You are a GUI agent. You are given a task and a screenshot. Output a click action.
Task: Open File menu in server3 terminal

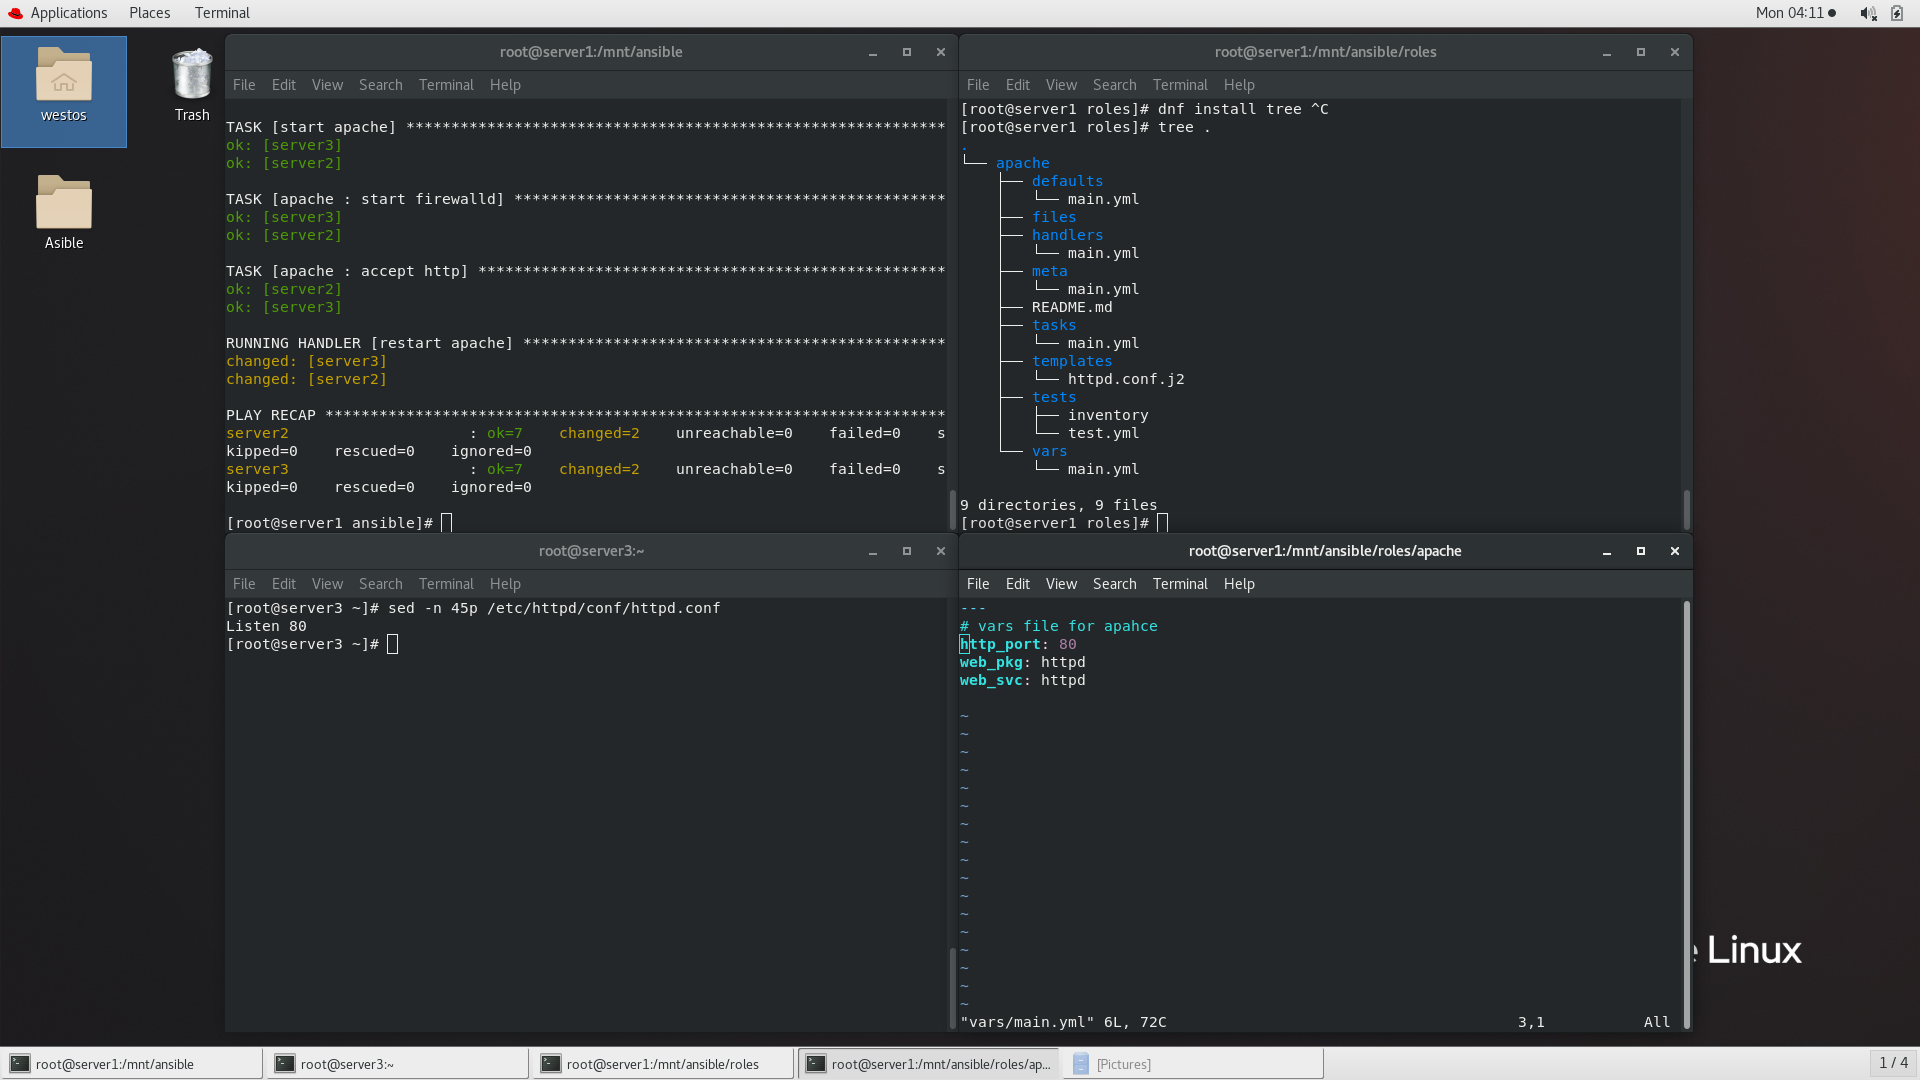click(243, 584)
